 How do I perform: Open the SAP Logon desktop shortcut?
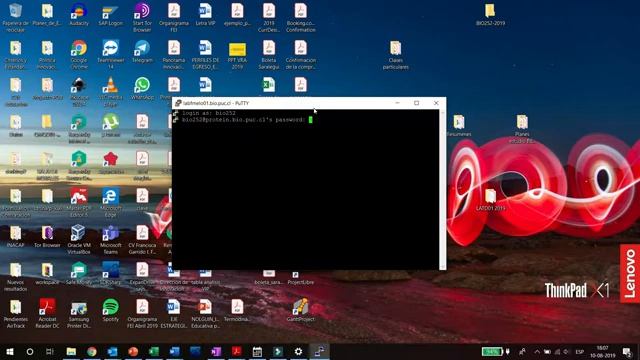110,15
